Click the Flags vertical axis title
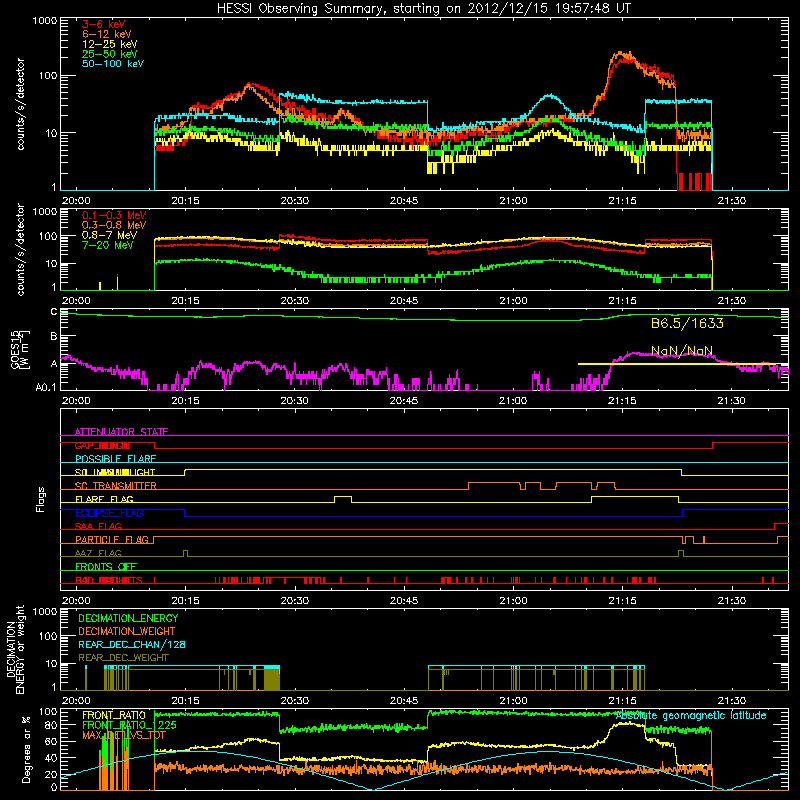Screen dimensions: 800x800 point(41,499)
